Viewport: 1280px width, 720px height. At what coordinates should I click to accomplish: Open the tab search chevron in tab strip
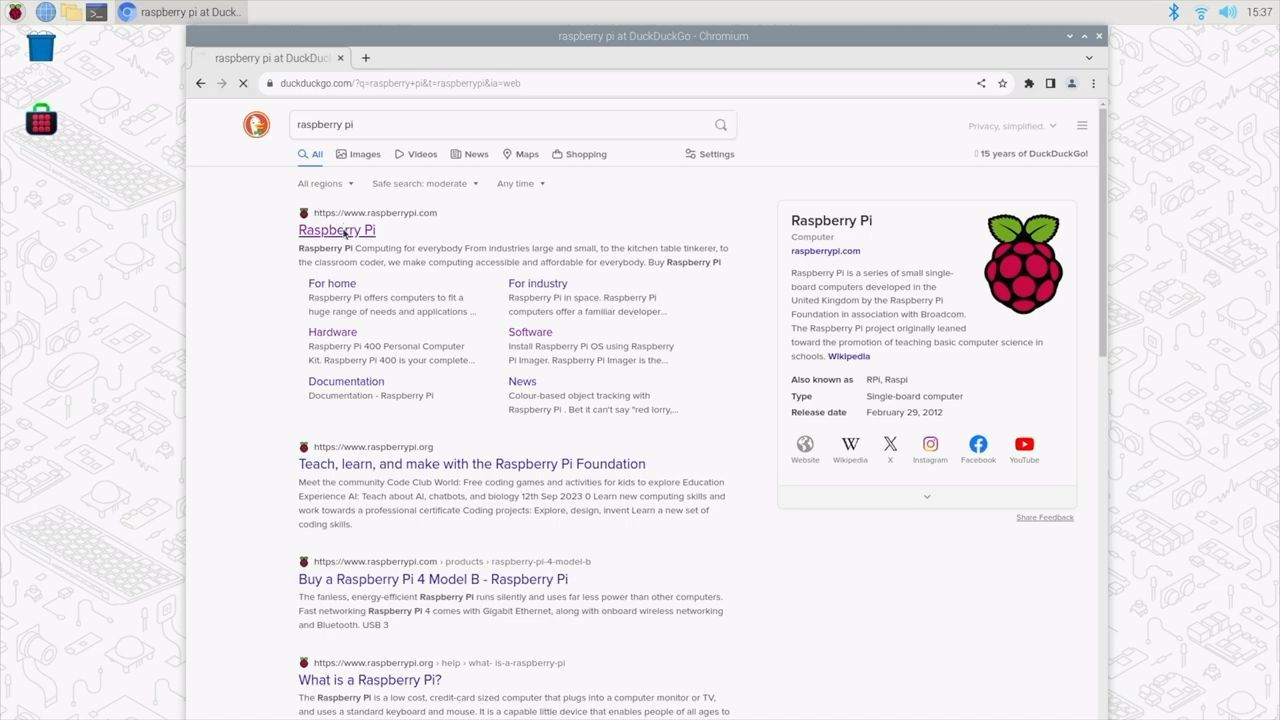coord(1090,58)
